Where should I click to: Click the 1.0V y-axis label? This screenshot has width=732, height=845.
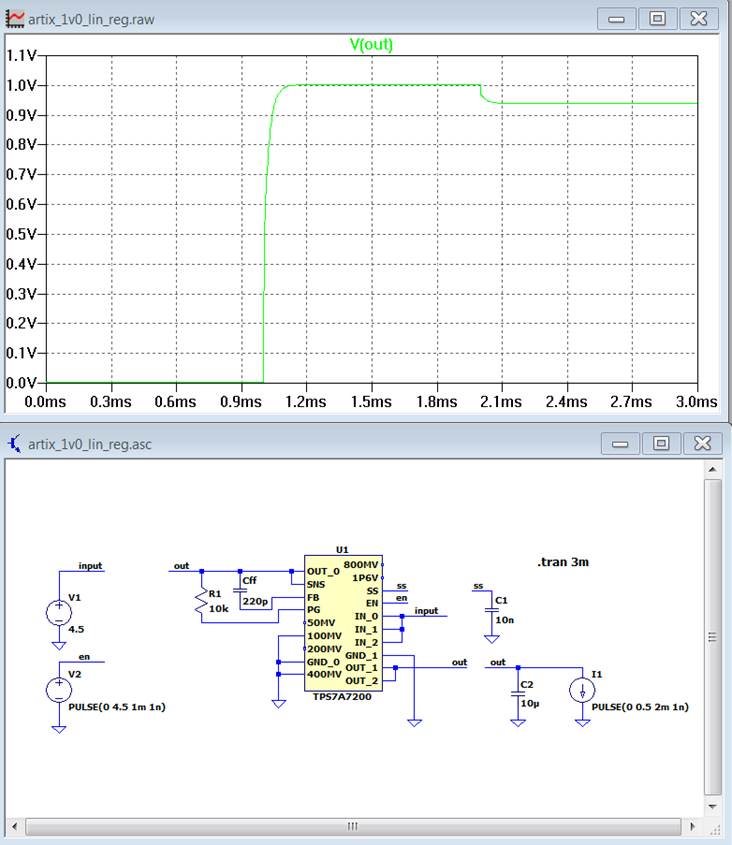tap(21, 85)
